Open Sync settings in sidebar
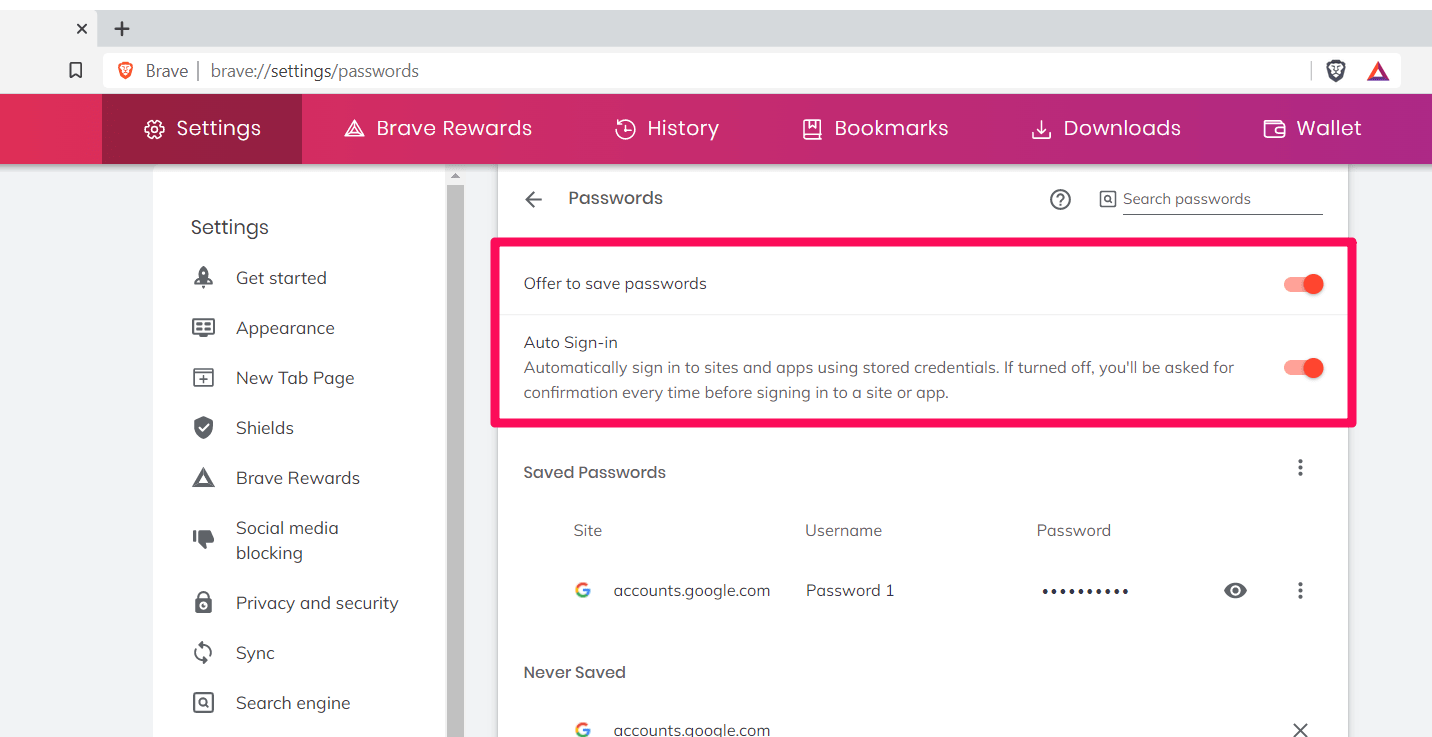 [255, 653]
